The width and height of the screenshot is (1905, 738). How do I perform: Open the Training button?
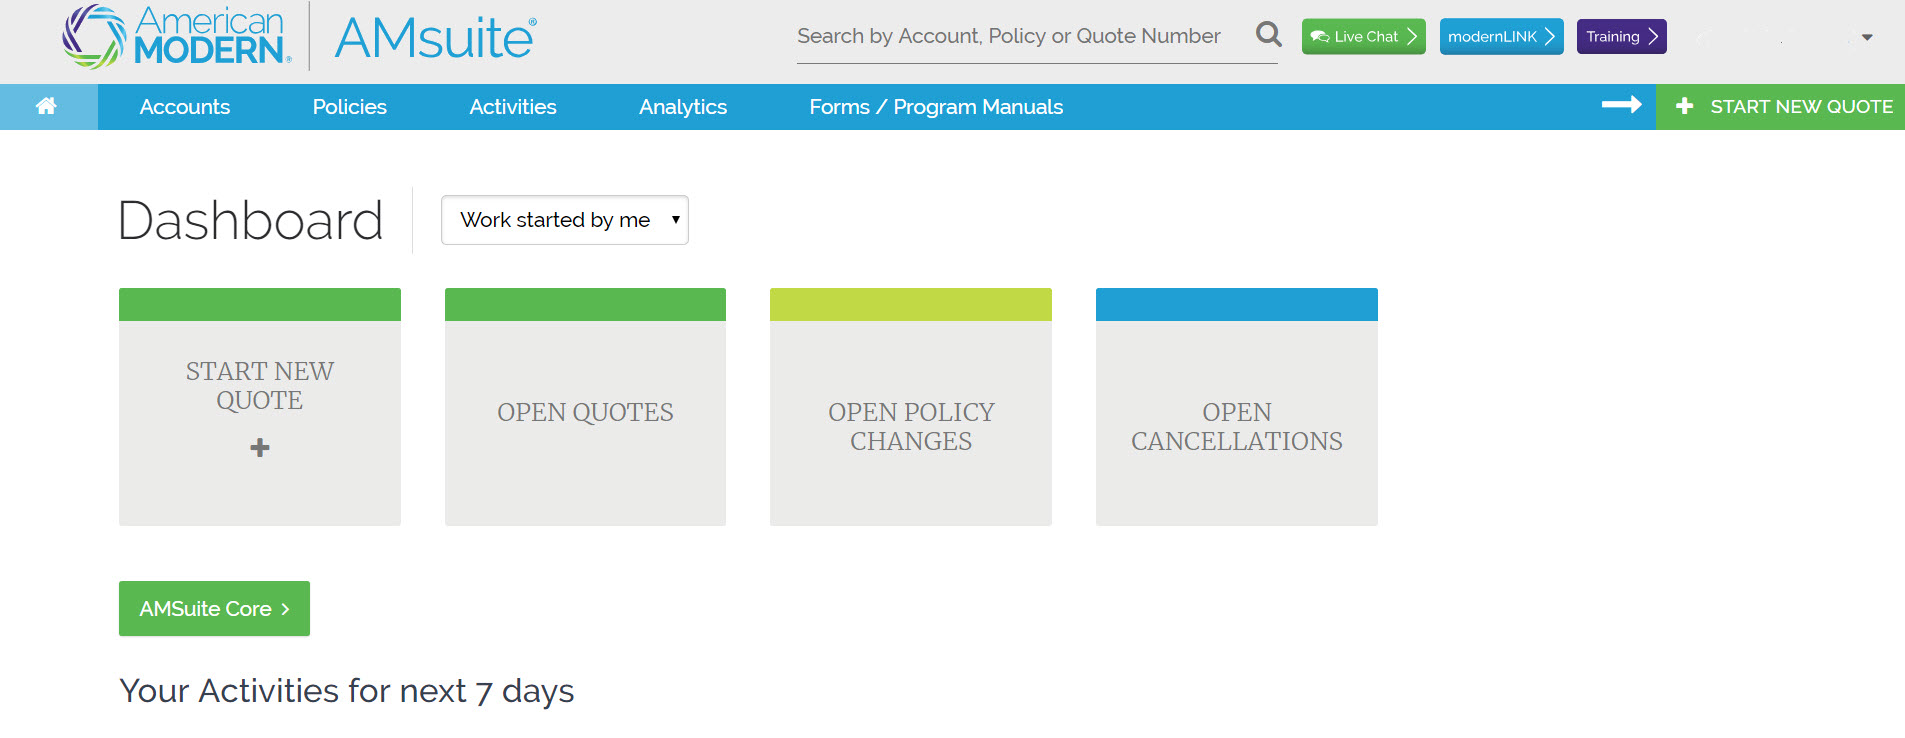(1622, 37)
